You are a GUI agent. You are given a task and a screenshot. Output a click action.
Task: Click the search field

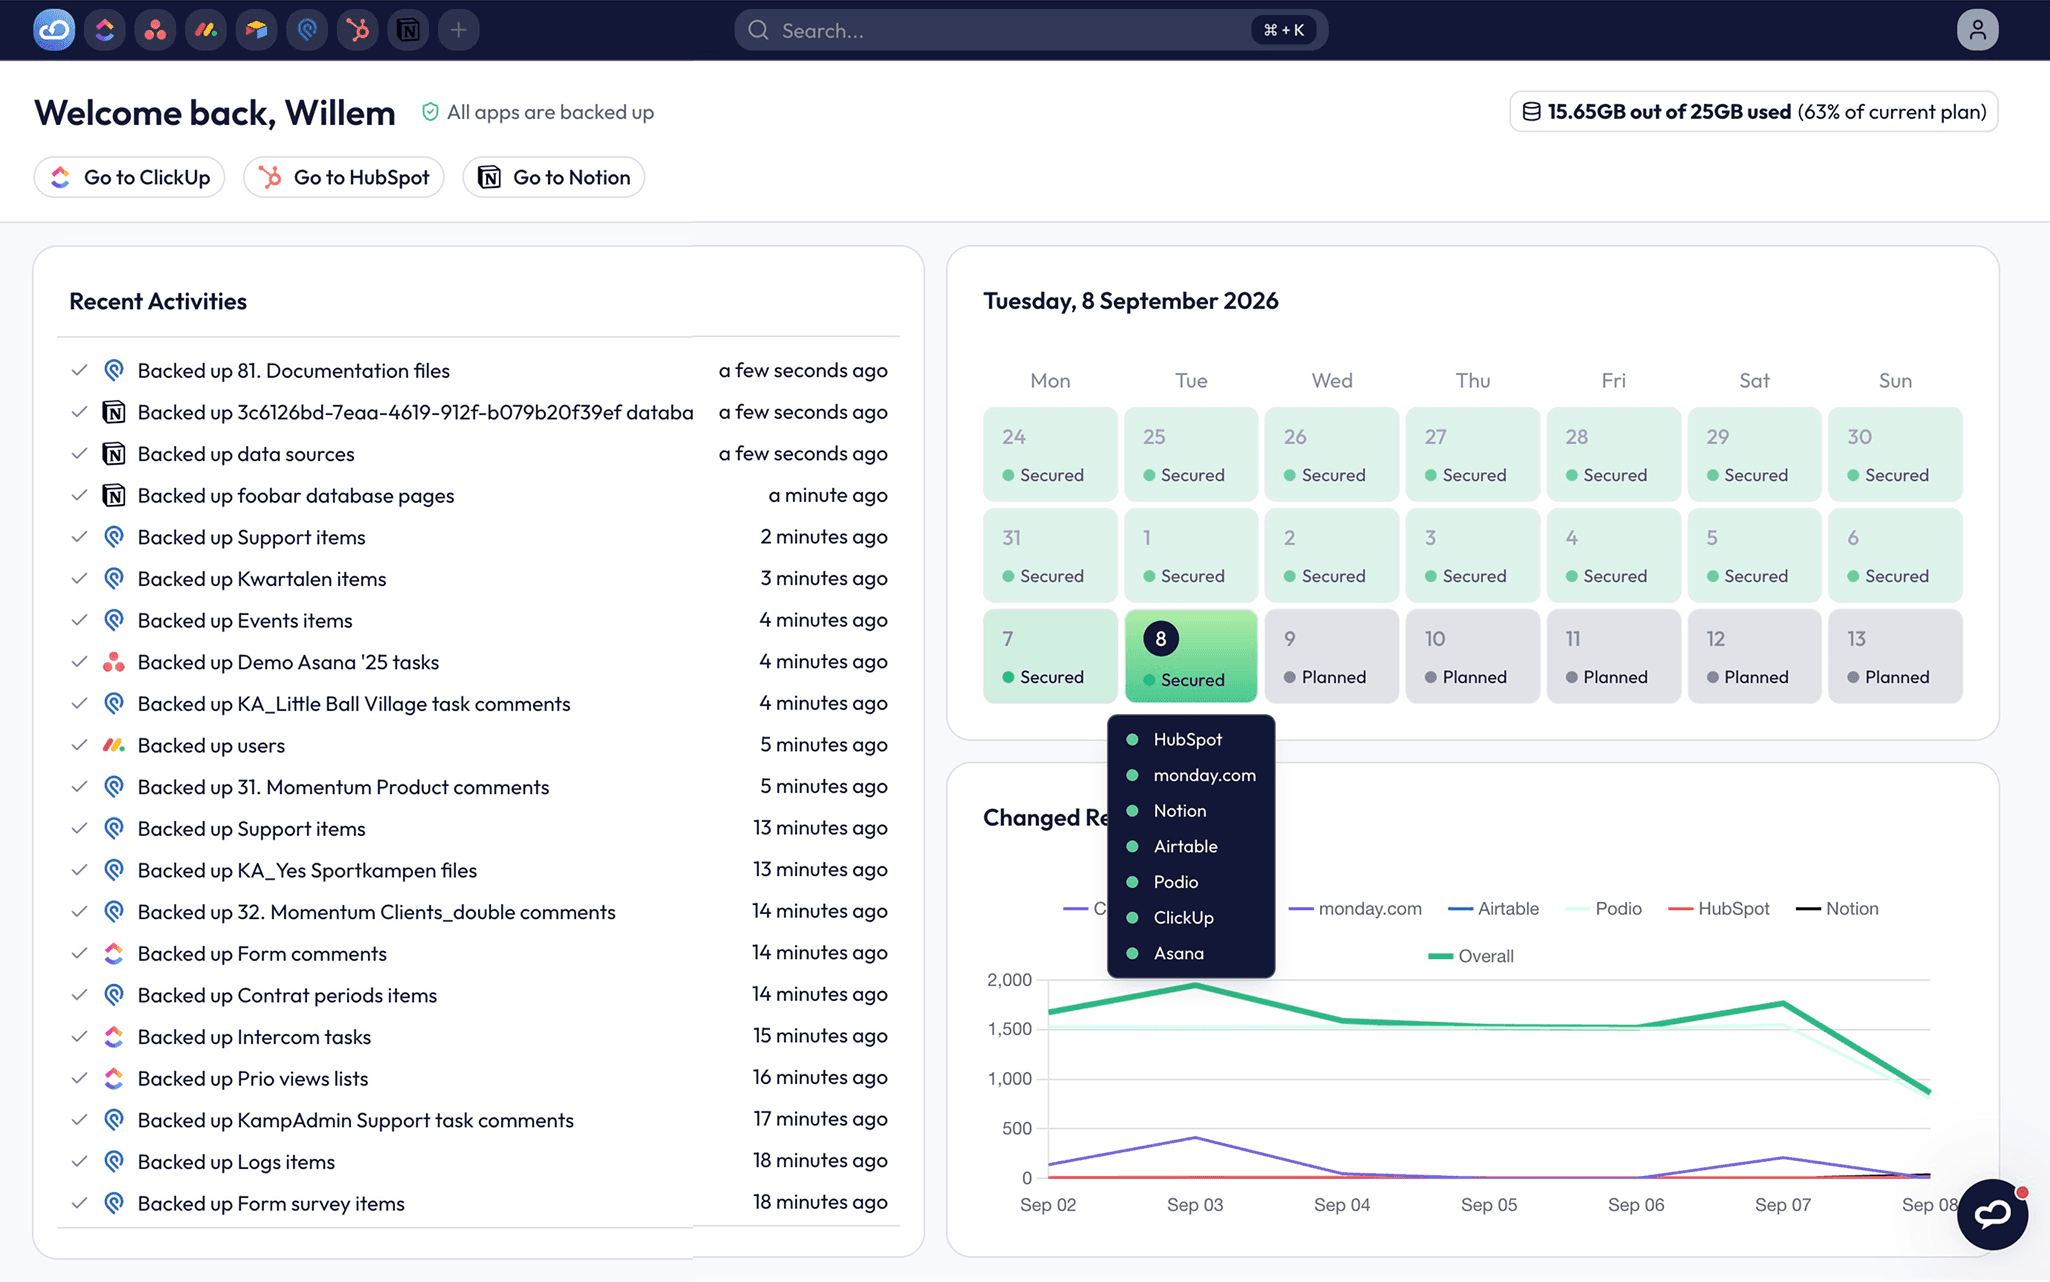click(x=1031, y=30)
